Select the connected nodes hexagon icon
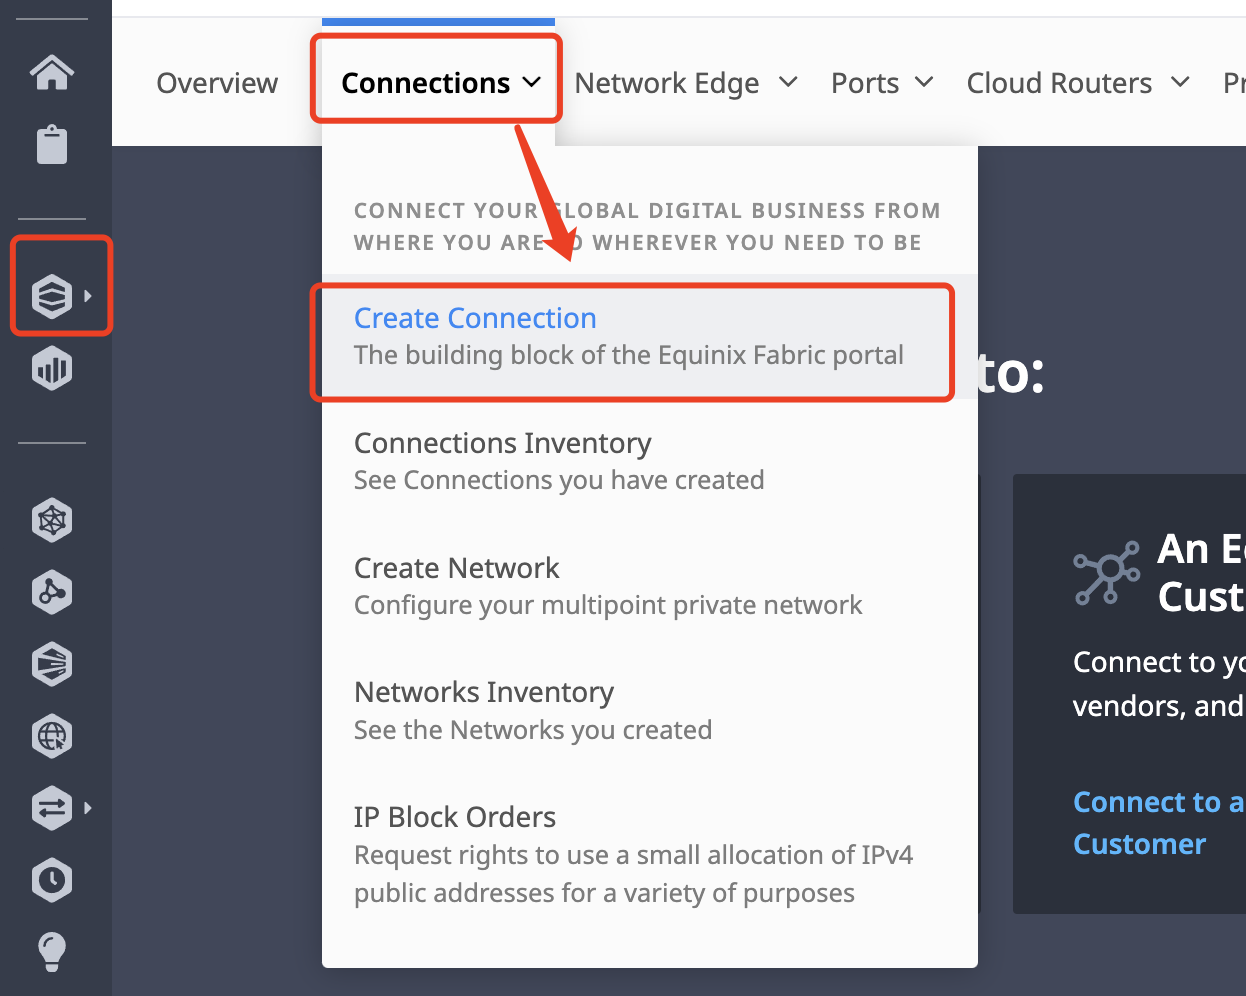Image resolution: width=1246 pixels, height=996 pixels. [x=52, y=592]
